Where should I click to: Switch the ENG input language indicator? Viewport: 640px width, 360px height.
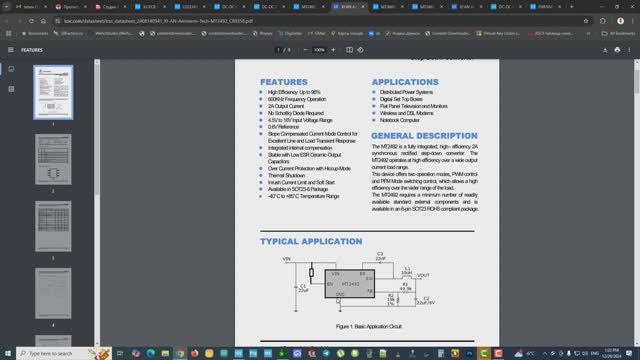(x=595, y=353)
